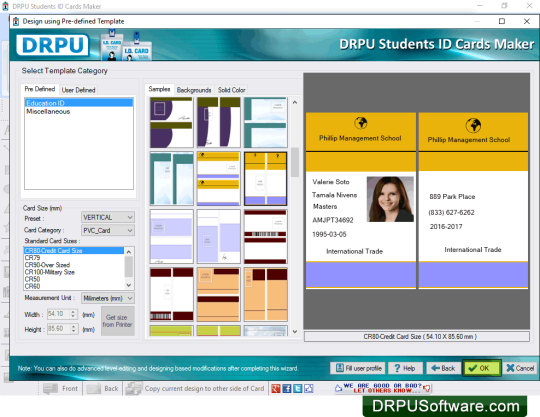The height and width of the screenshot is (417, 540).
Task: Confirm template with OK button
Action: pos(481,368)
